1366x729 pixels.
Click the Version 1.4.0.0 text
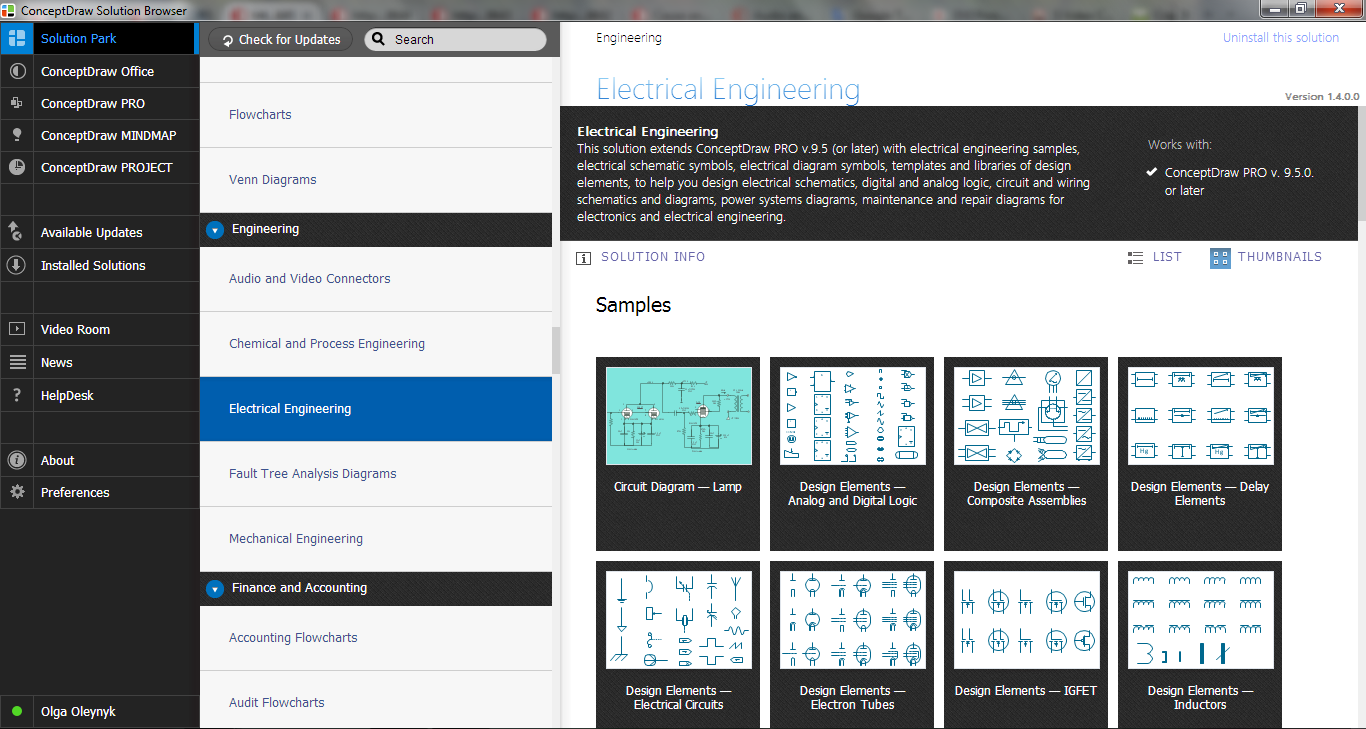pyautogui.click(x=1322, y=97)
